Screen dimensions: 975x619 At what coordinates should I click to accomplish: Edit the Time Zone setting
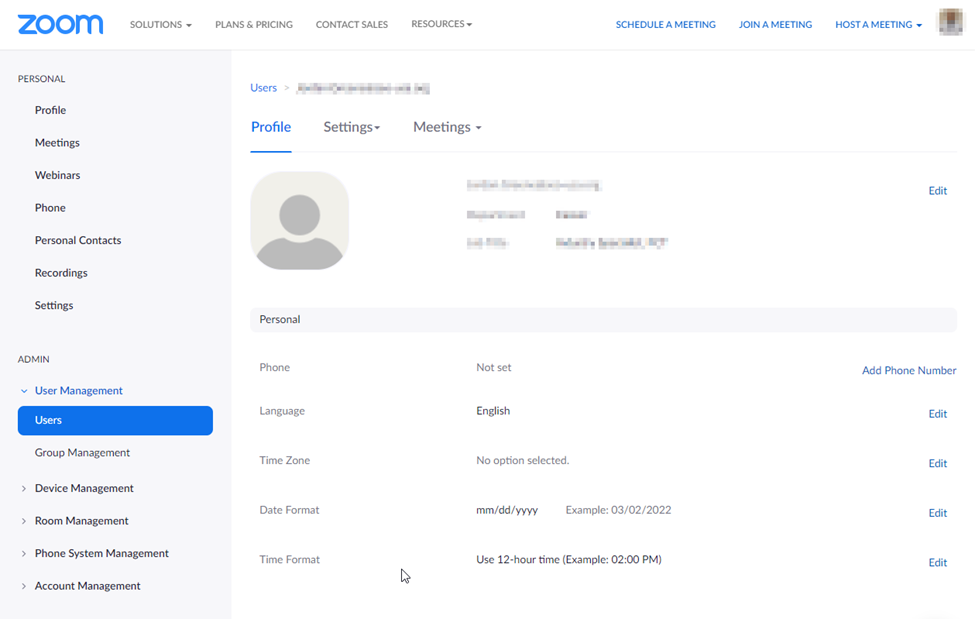(938, 463)
